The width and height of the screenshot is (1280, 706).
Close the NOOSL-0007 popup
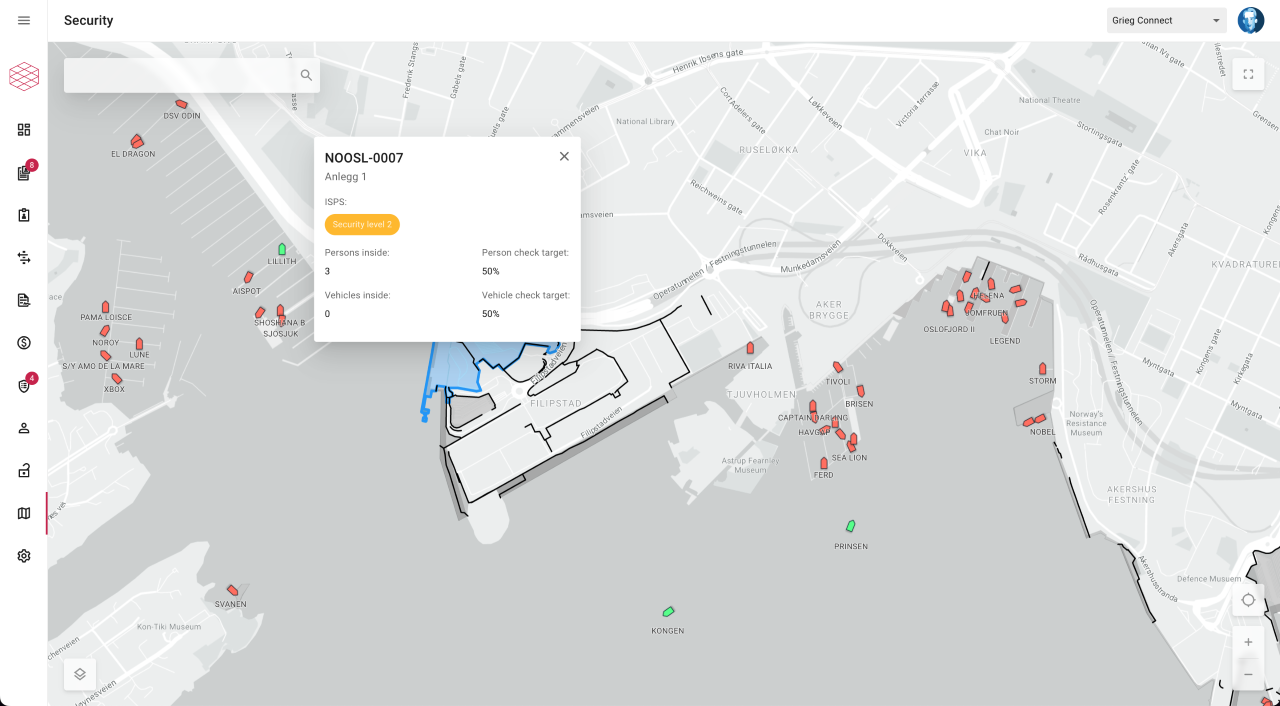pyautogui.click(x=564, y=156)
